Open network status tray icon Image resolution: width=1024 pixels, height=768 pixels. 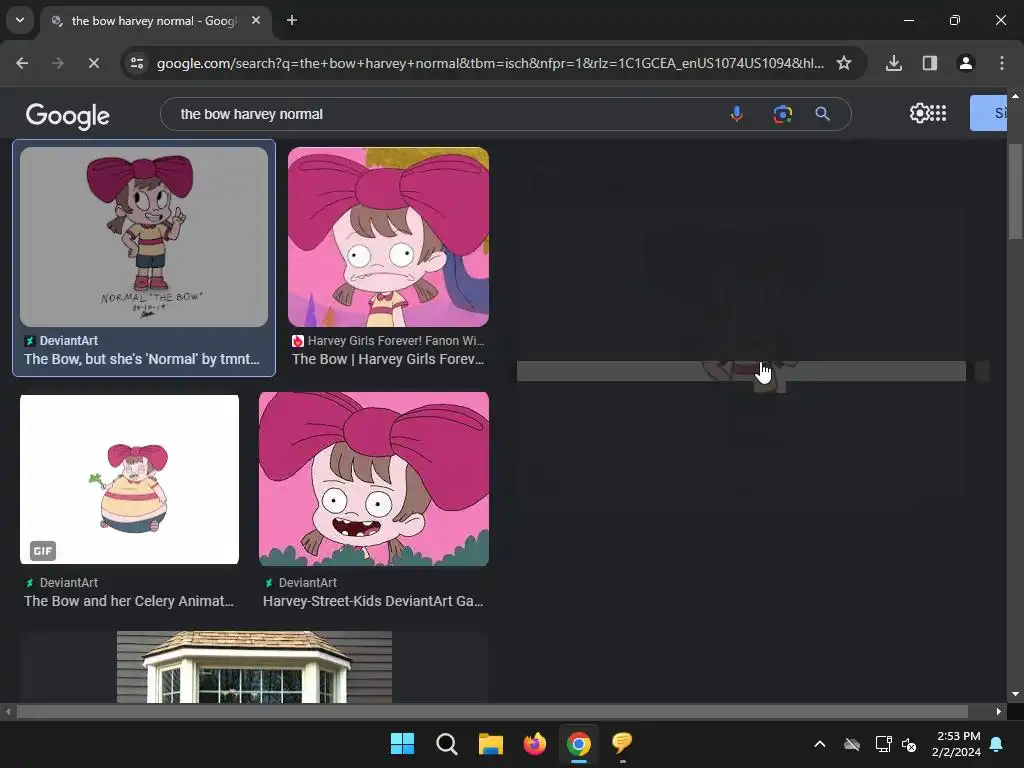[883, 743]
